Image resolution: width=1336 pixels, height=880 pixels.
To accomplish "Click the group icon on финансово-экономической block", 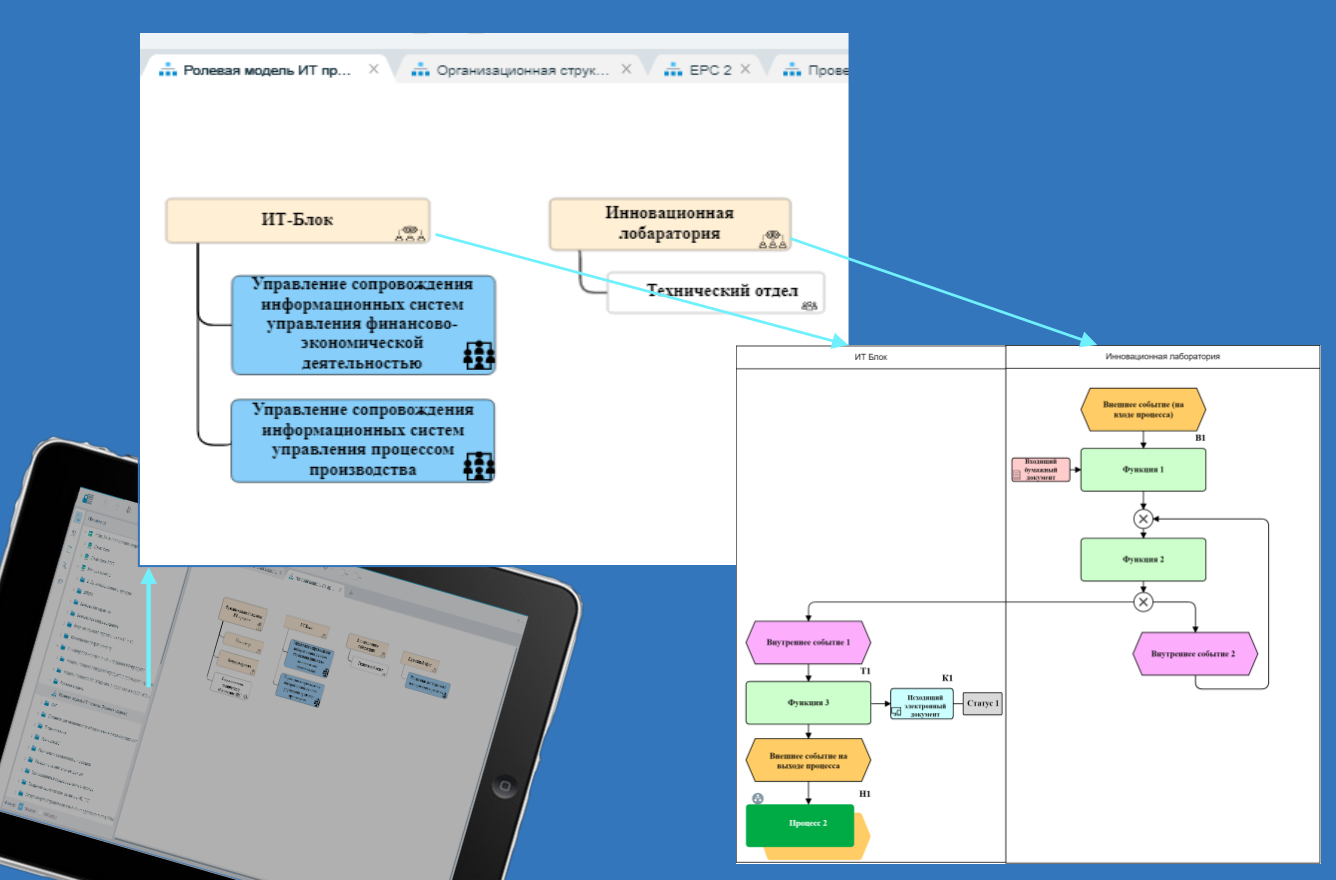I will 480,355.
